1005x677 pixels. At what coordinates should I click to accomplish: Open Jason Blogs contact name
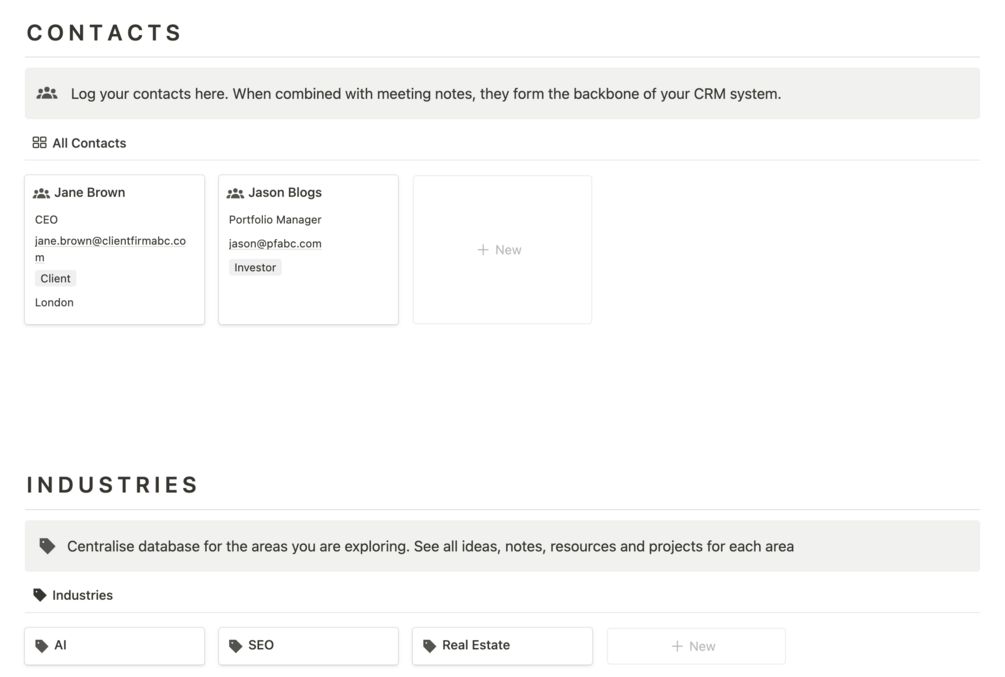click(285, 193)
